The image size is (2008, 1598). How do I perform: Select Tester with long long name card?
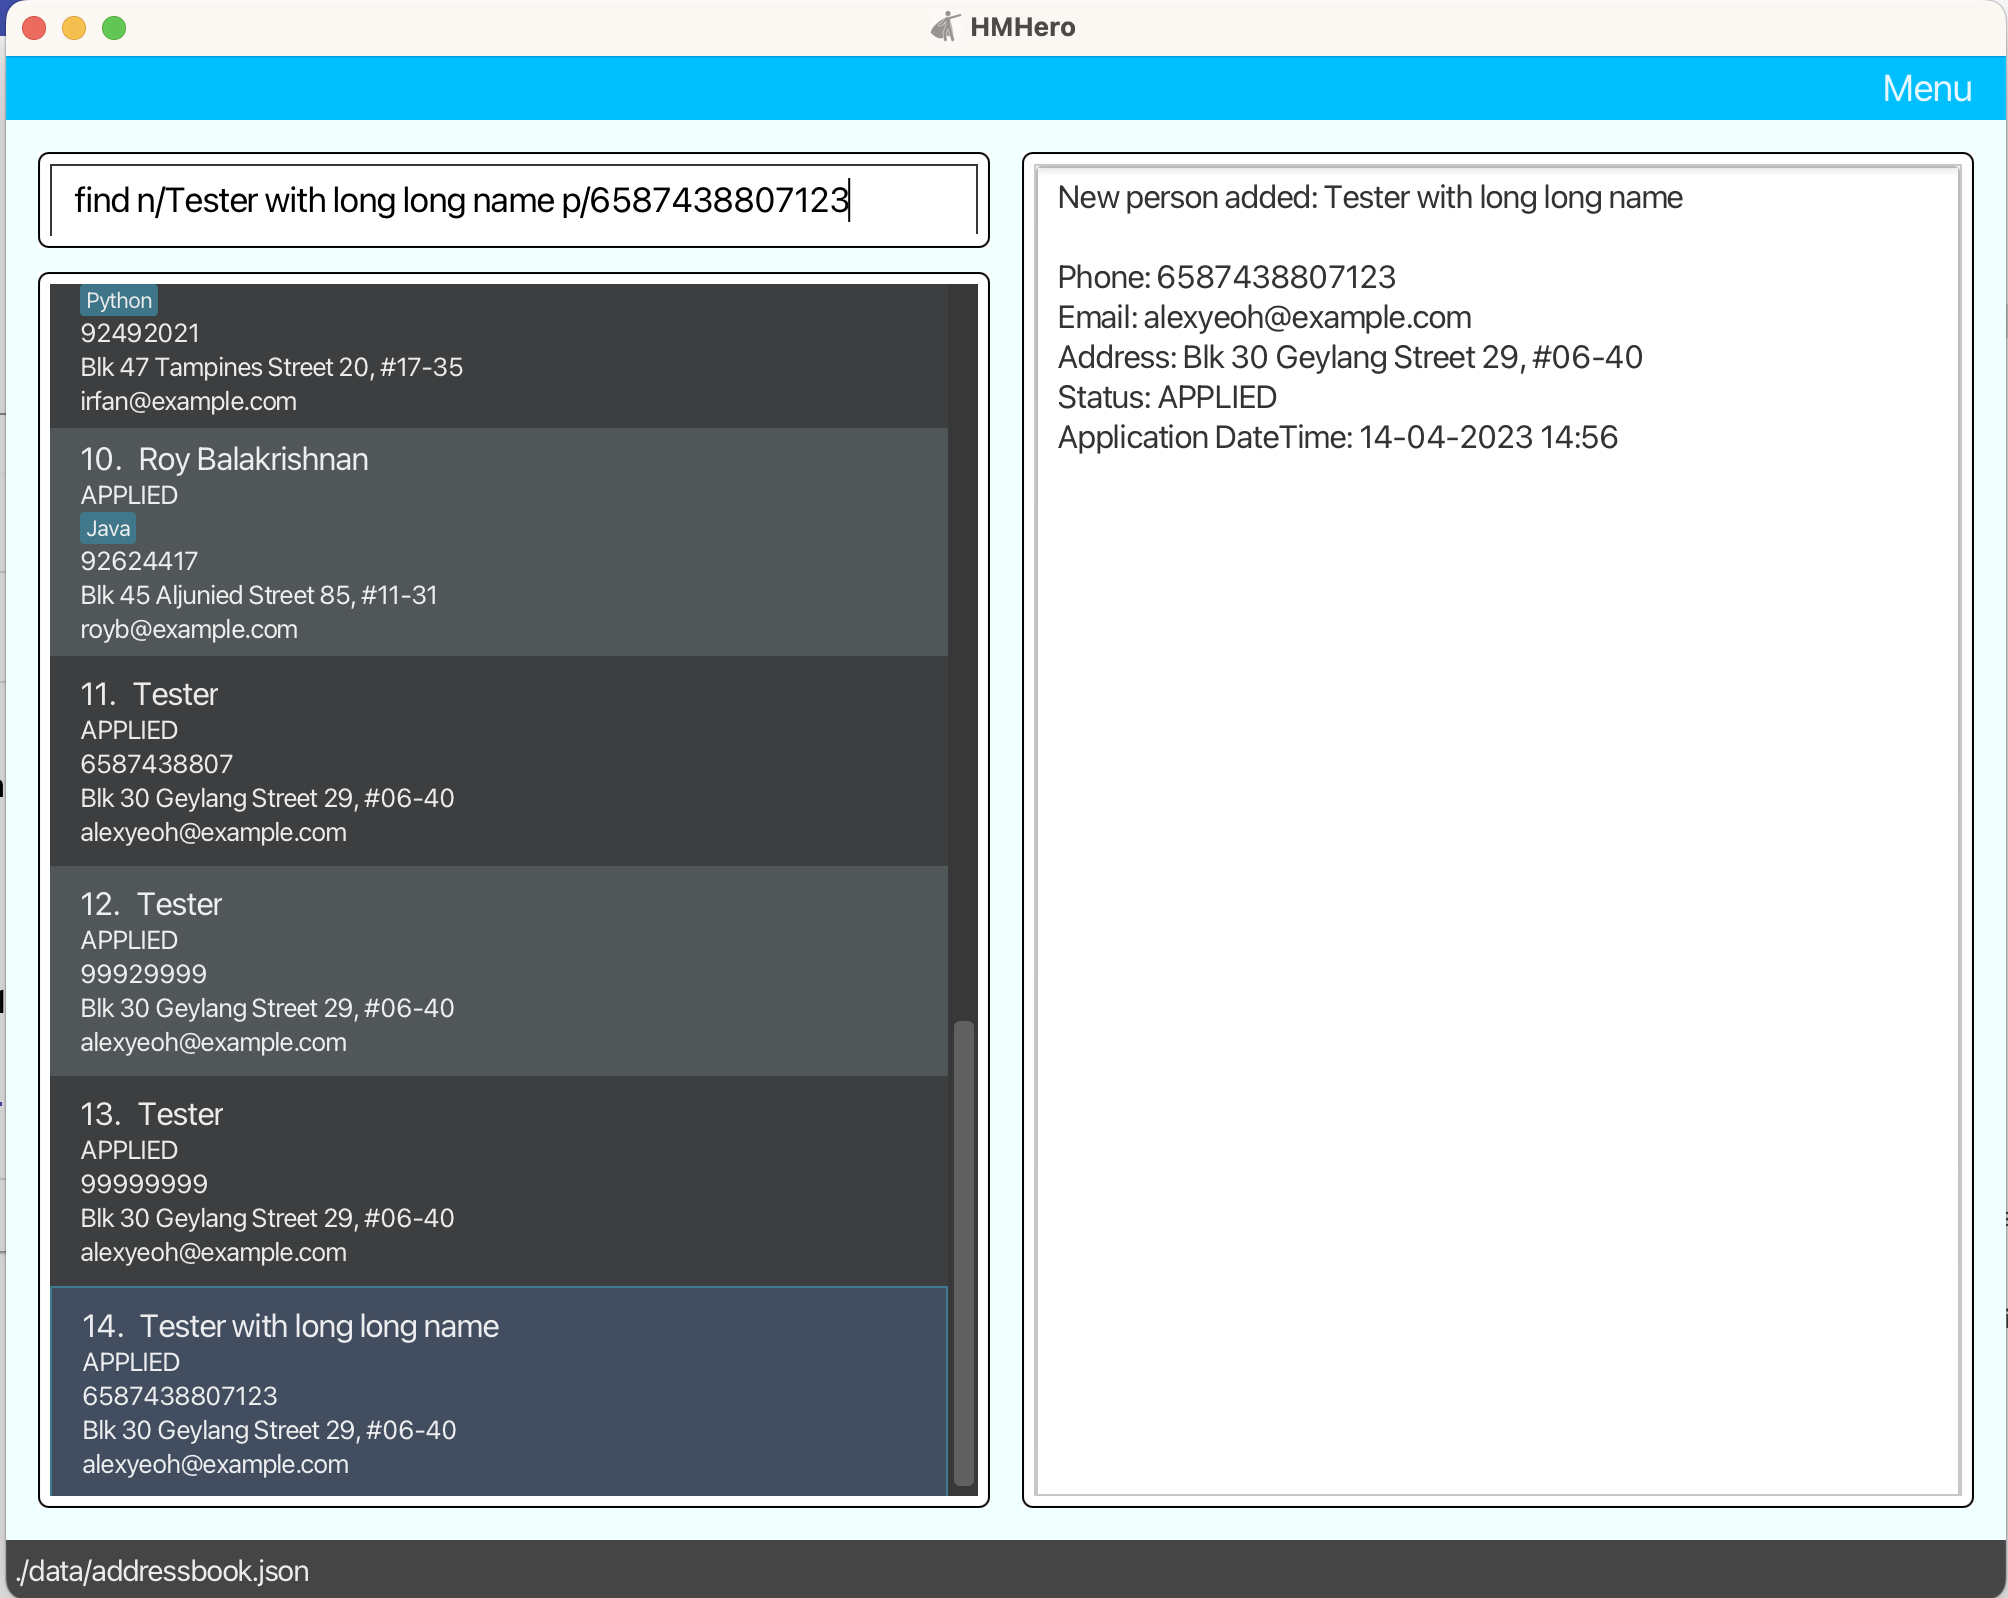pos(498,1391)
